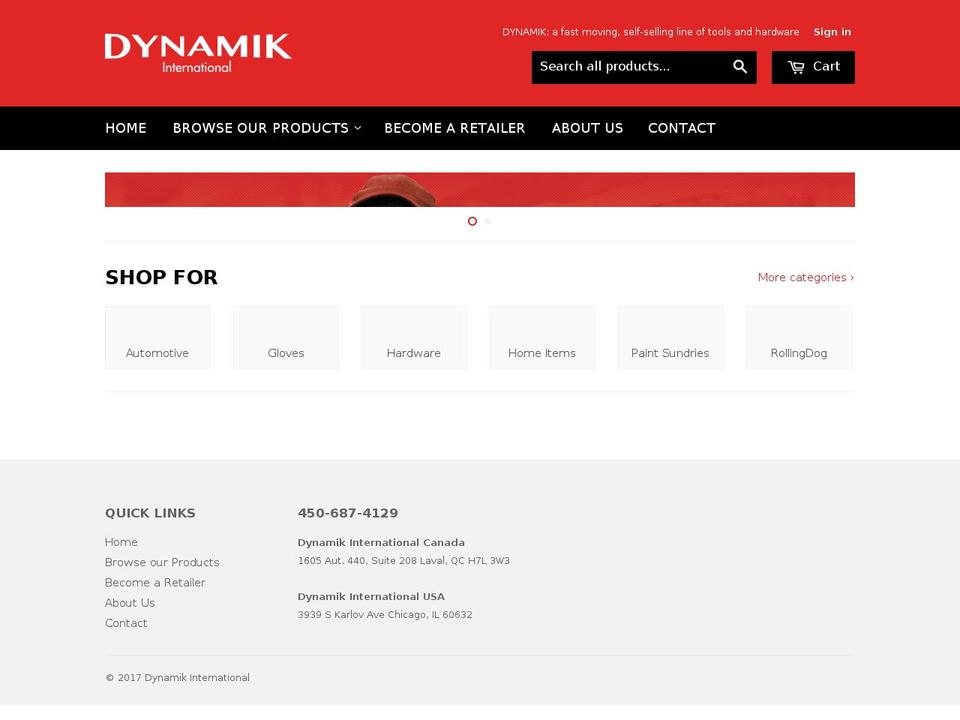
Task: Open CONTACT in navigation bar
Action: [x=681, y=128]
